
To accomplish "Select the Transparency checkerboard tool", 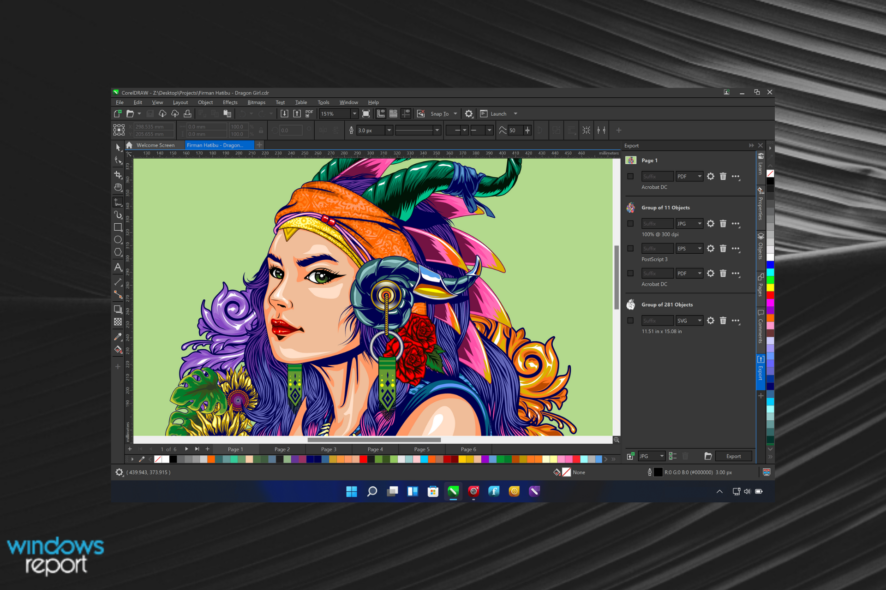I will click(118, 322).
